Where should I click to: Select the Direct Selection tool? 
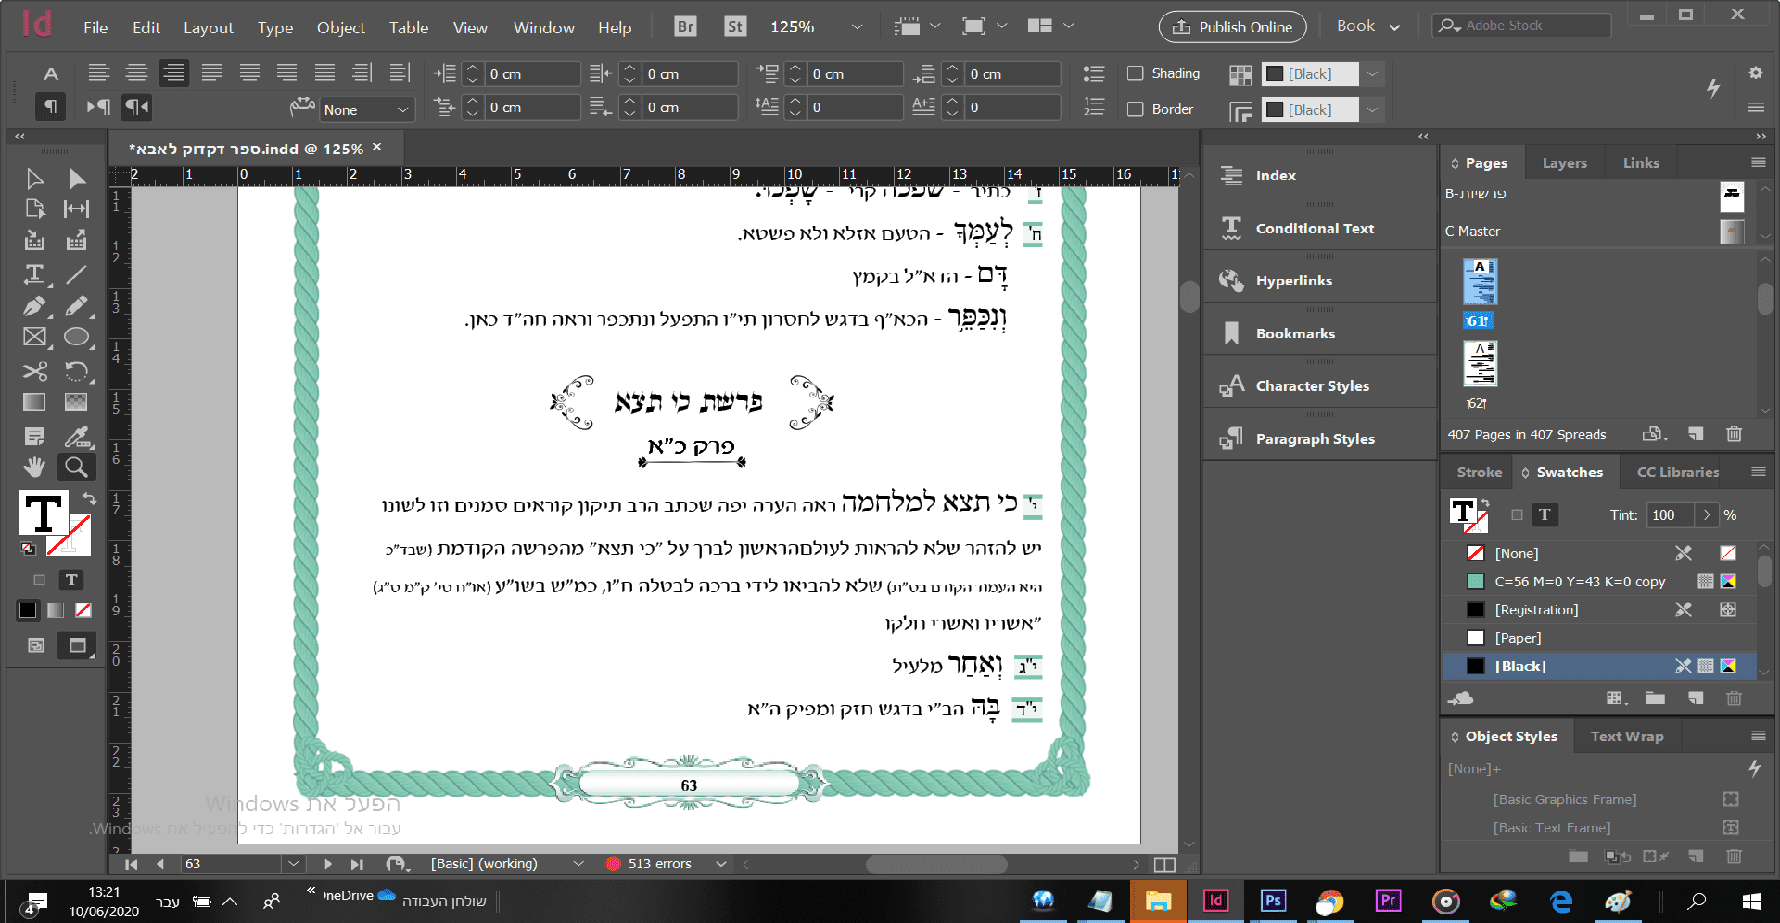77,179
